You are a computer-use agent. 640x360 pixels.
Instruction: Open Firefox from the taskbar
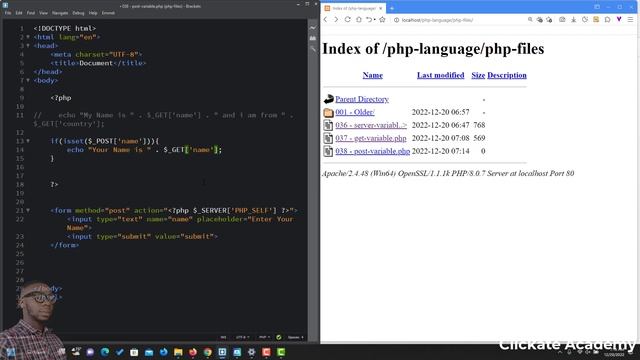tap(193, 352)
